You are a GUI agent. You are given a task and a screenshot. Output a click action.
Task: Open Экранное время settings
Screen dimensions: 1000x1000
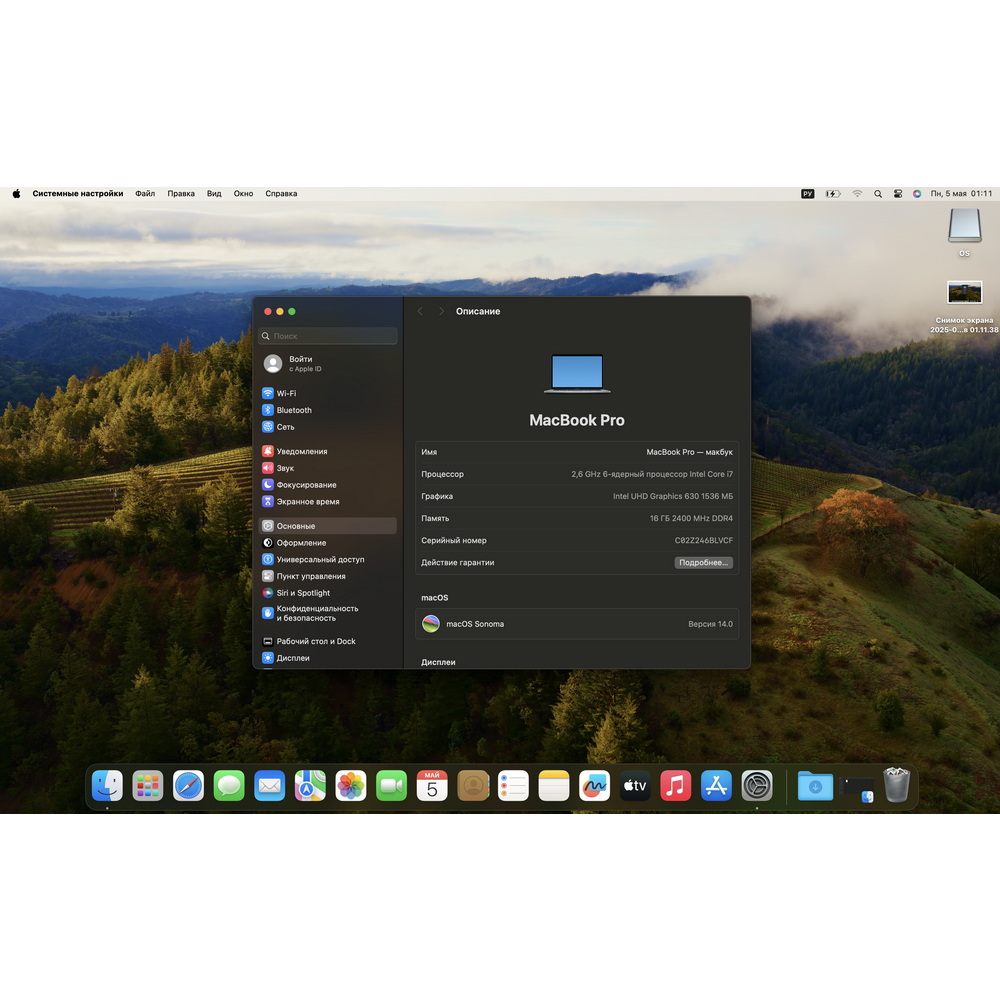[x=328, y=501]
